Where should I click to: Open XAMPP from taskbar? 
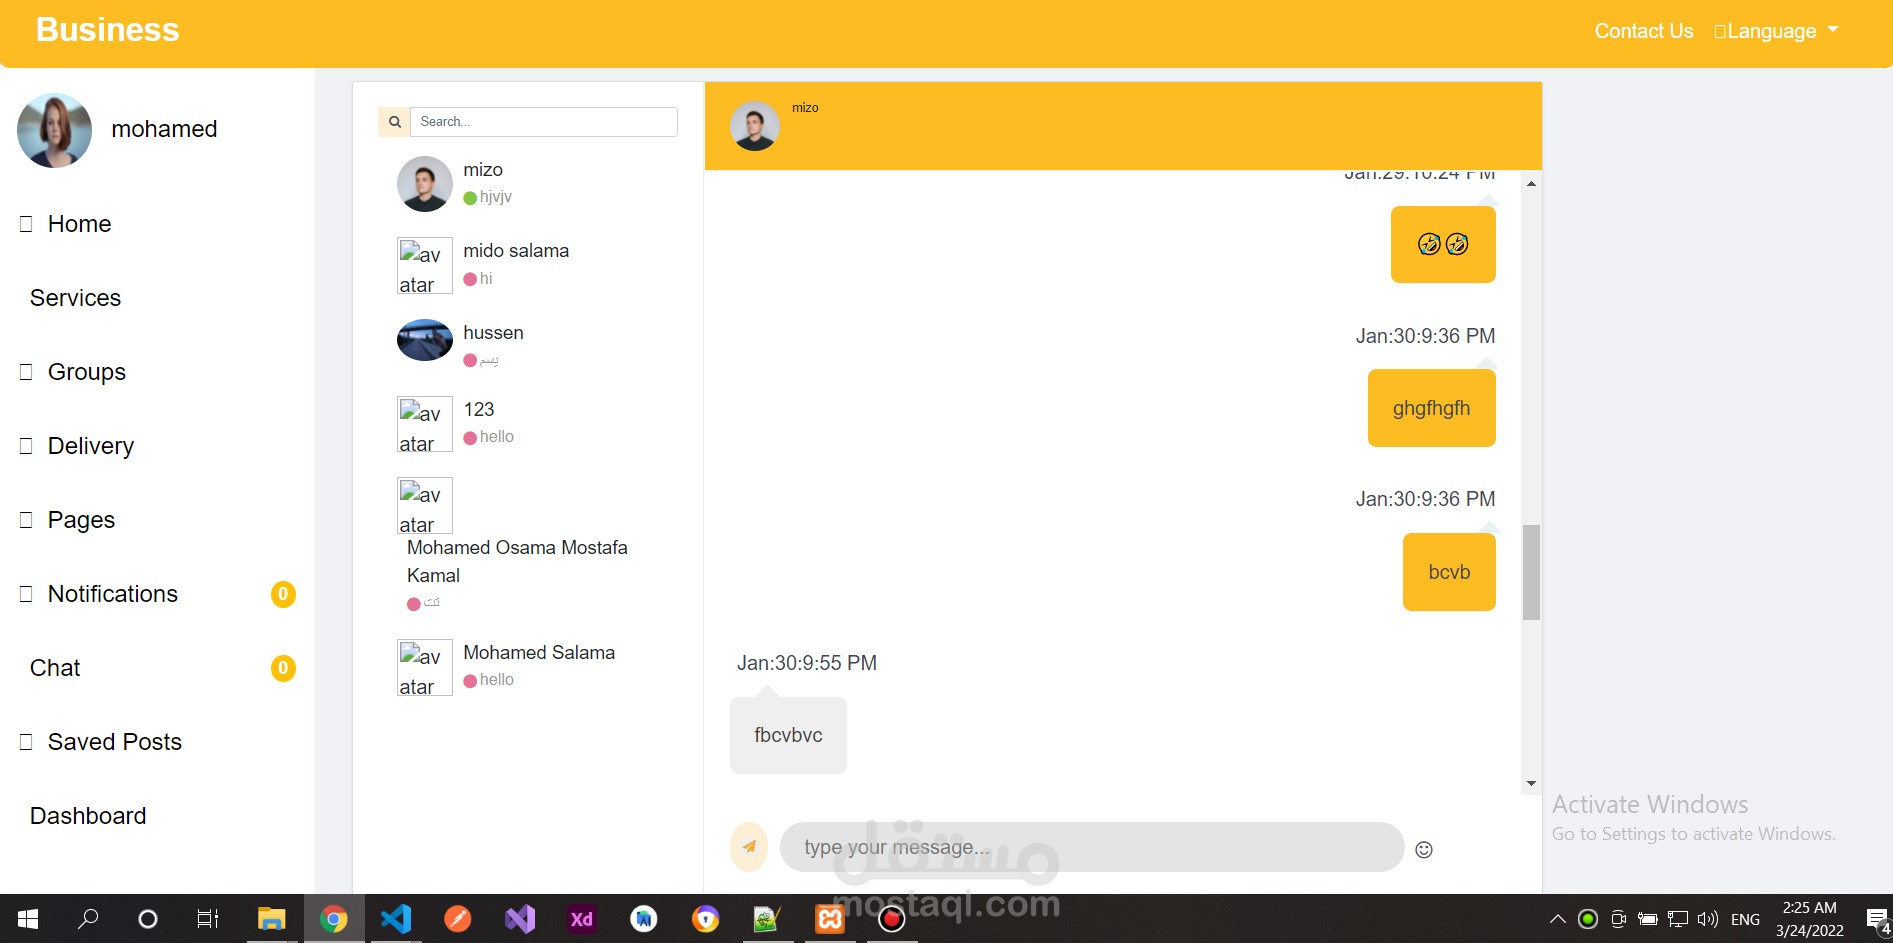(830, 919)
